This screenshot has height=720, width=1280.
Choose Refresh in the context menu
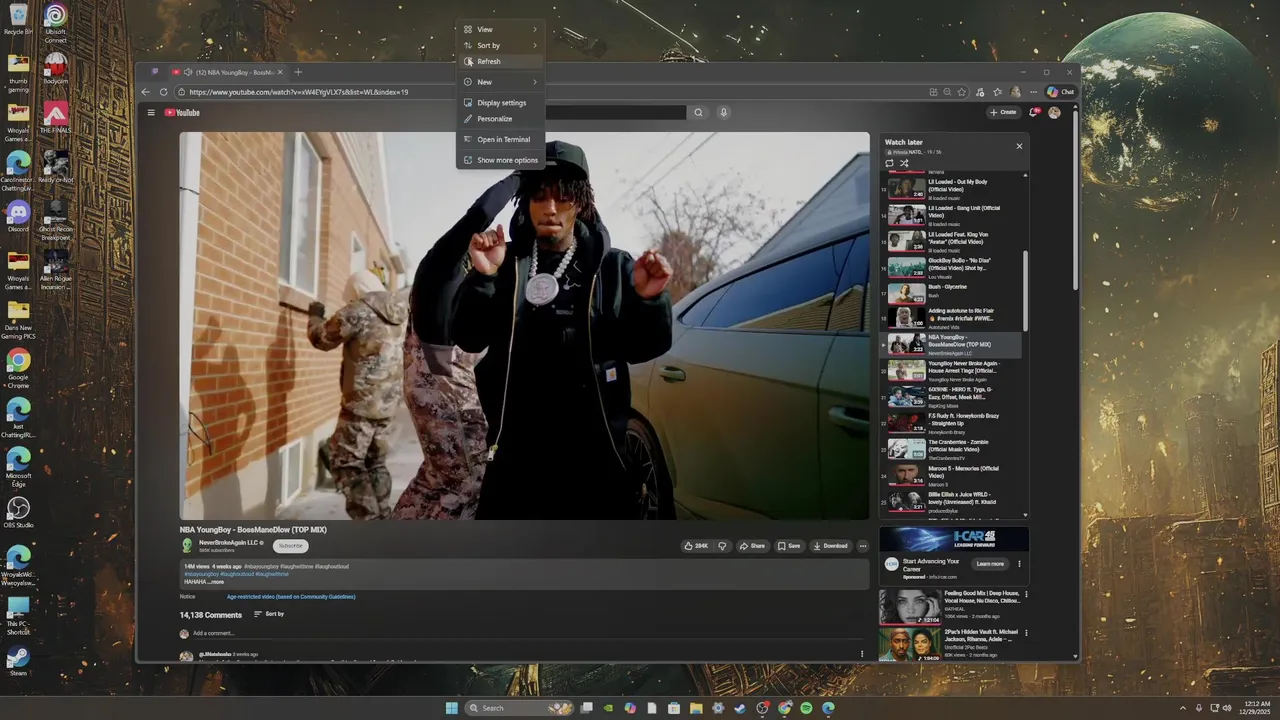coord(501,61)
